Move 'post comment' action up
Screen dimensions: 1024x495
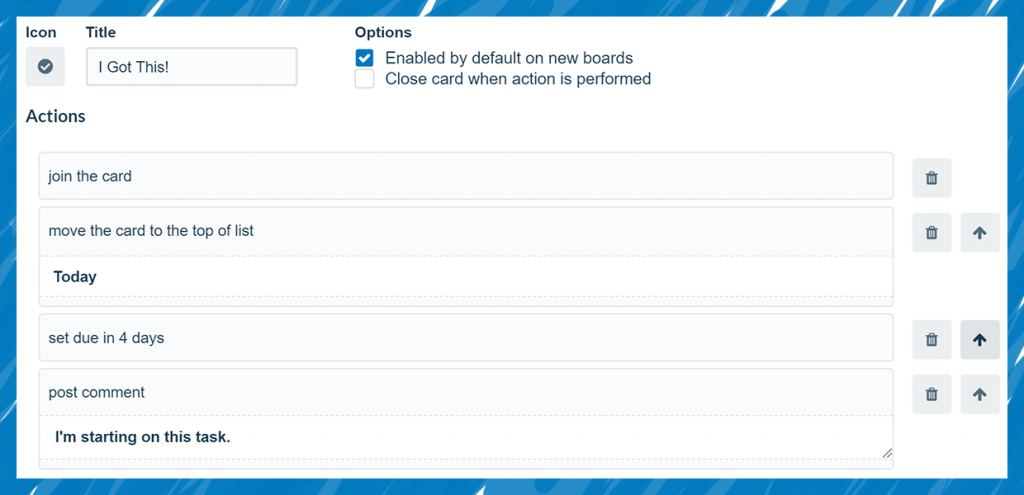click(979, 394)
